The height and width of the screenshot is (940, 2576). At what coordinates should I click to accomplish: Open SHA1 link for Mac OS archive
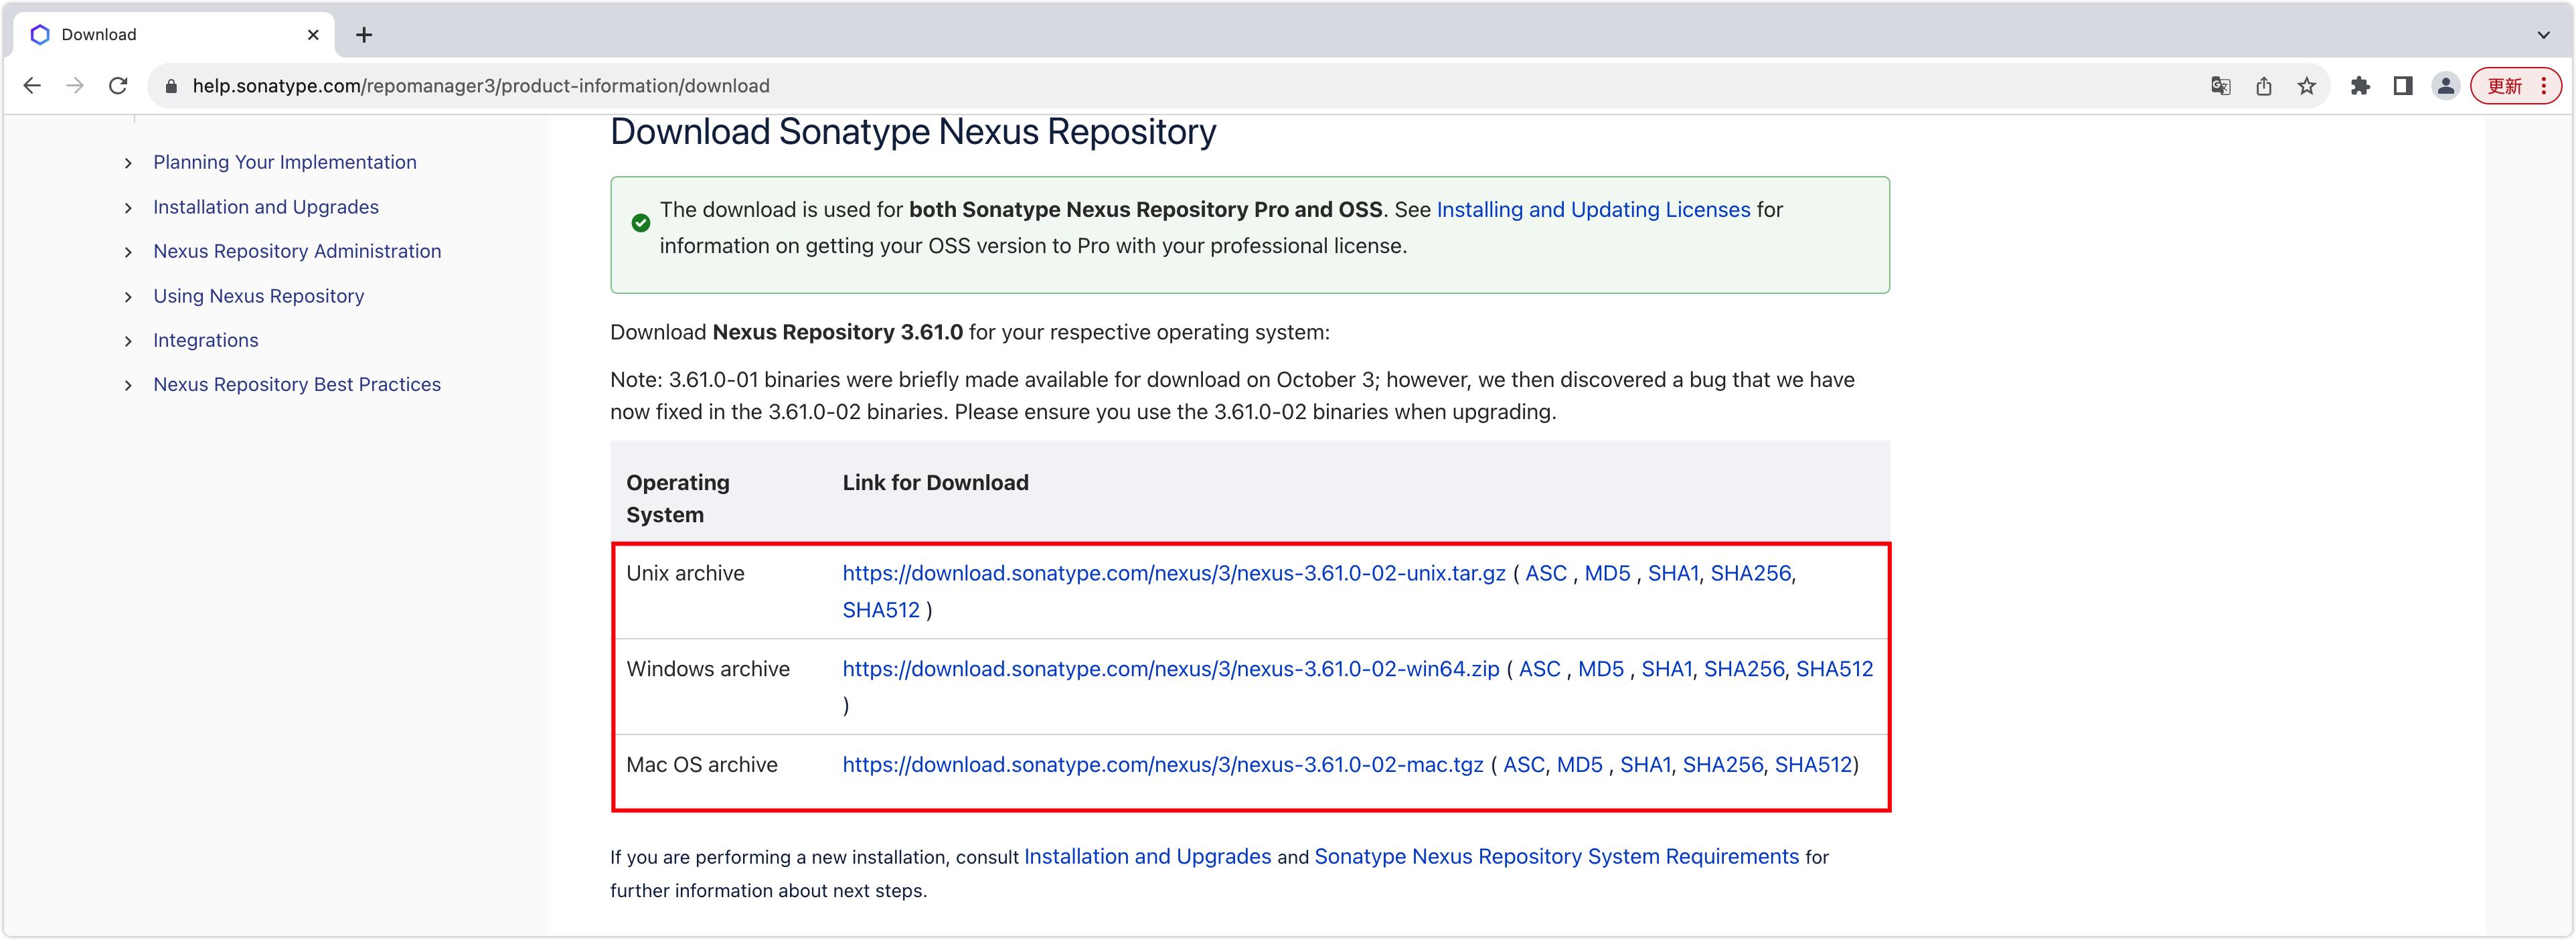point(1646,765)
